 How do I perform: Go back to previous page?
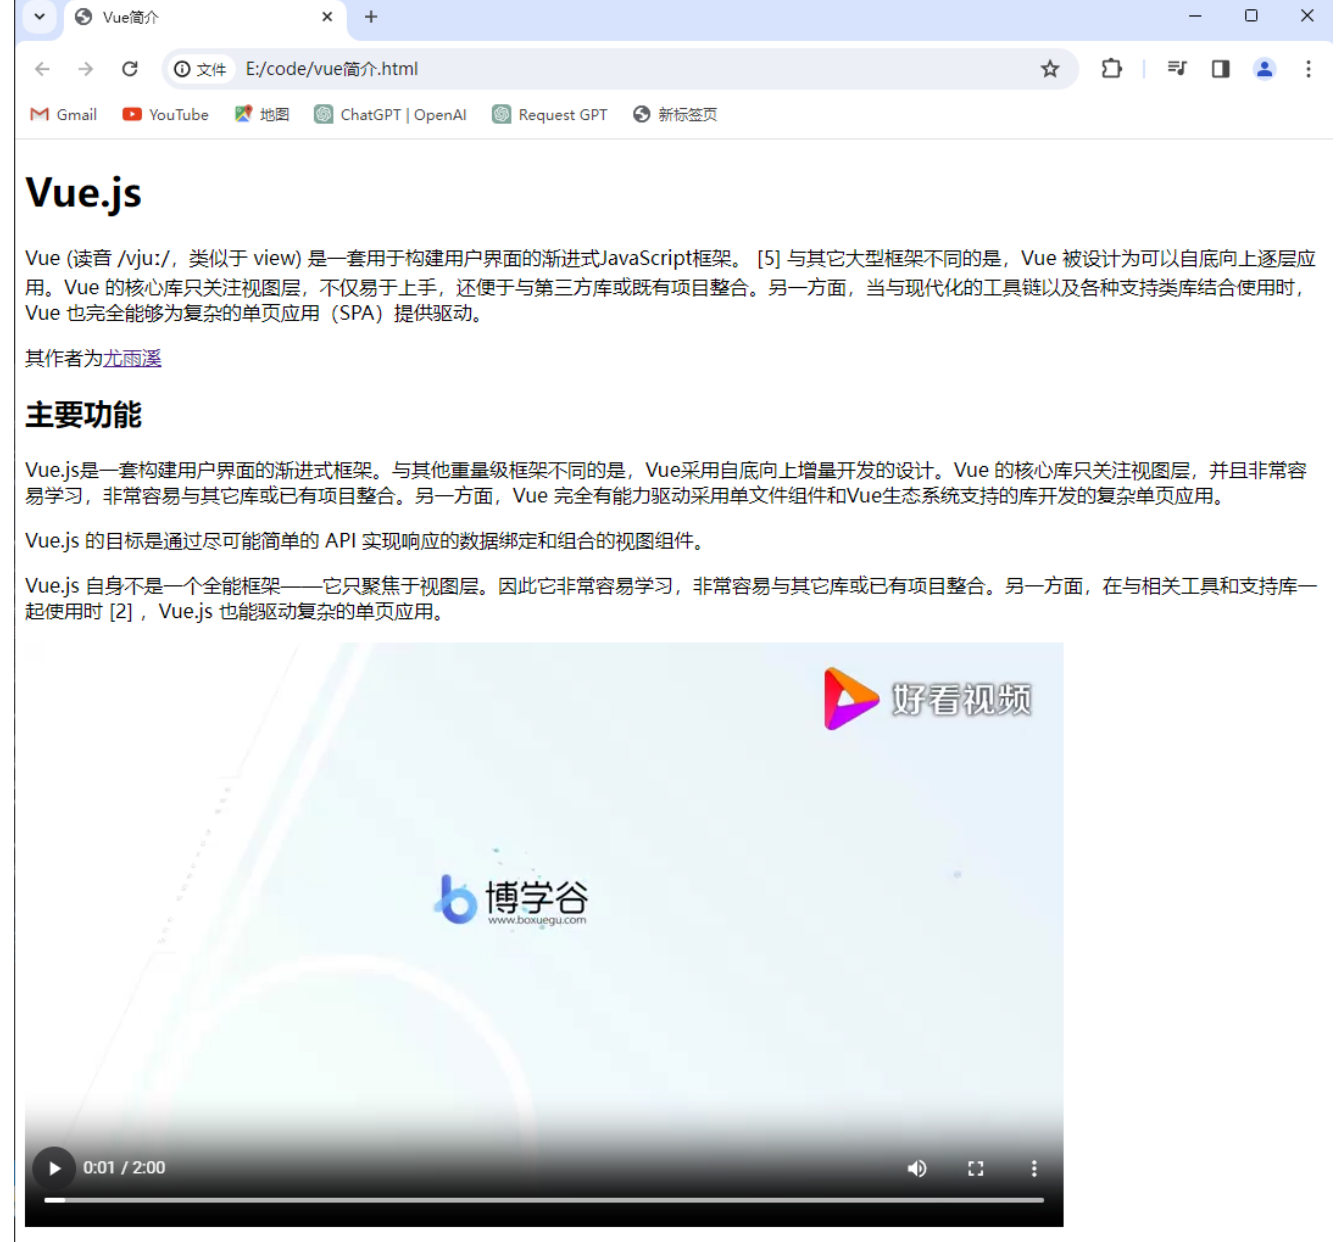(42, 69)
